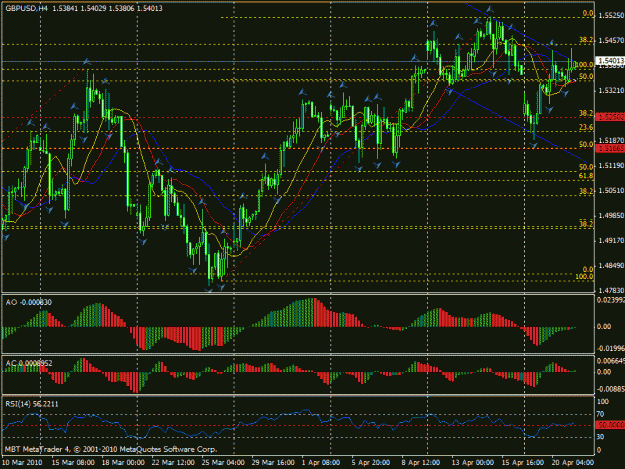Click the 23.6 Fibonacci level label
Image resolution: width=625 pixels, height=469 pixels.
click(586, 127)
